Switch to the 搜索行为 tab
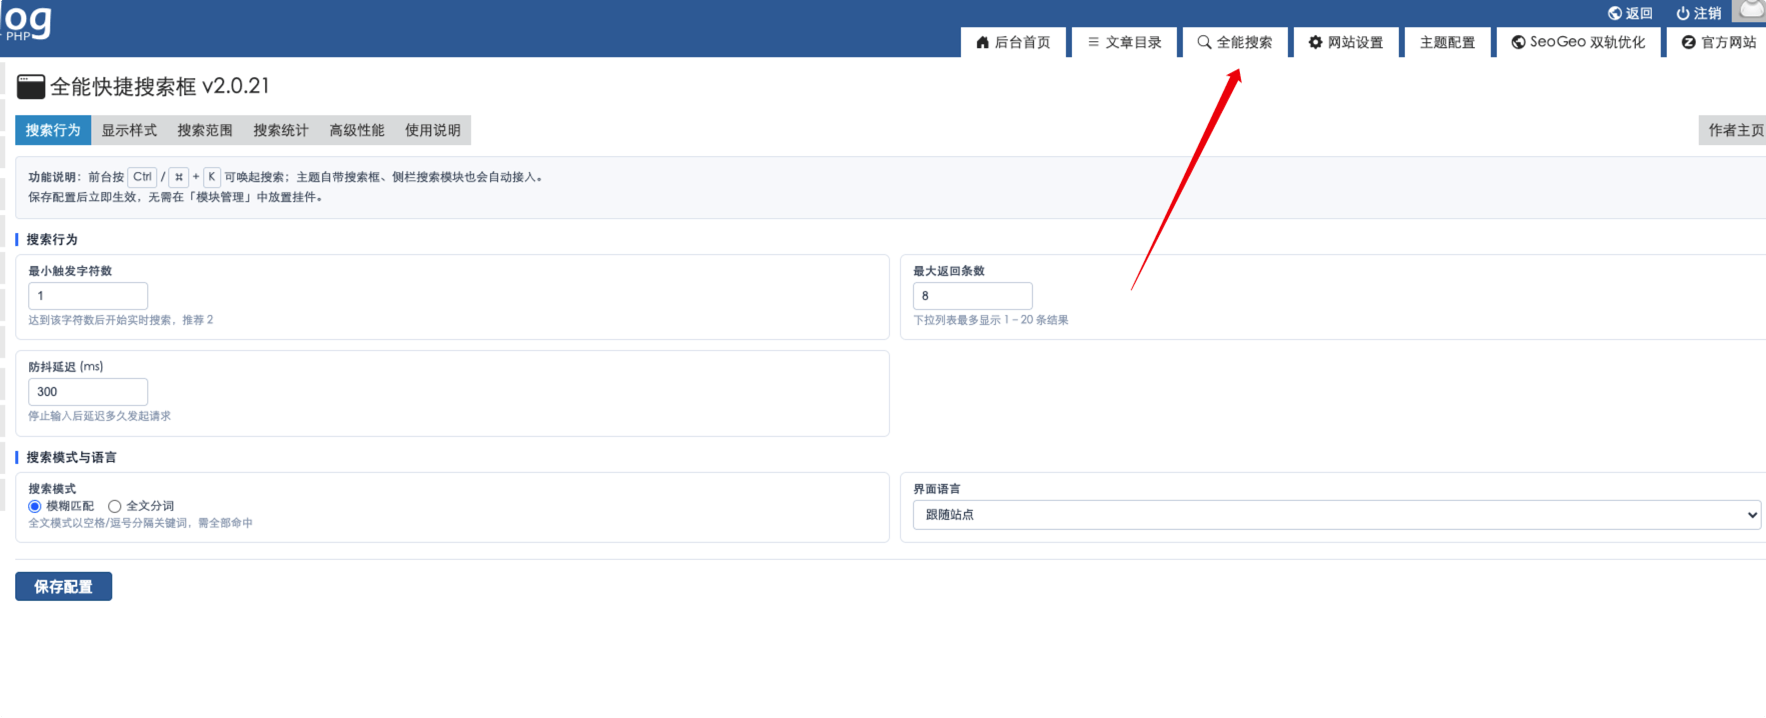 coord(53,130)
